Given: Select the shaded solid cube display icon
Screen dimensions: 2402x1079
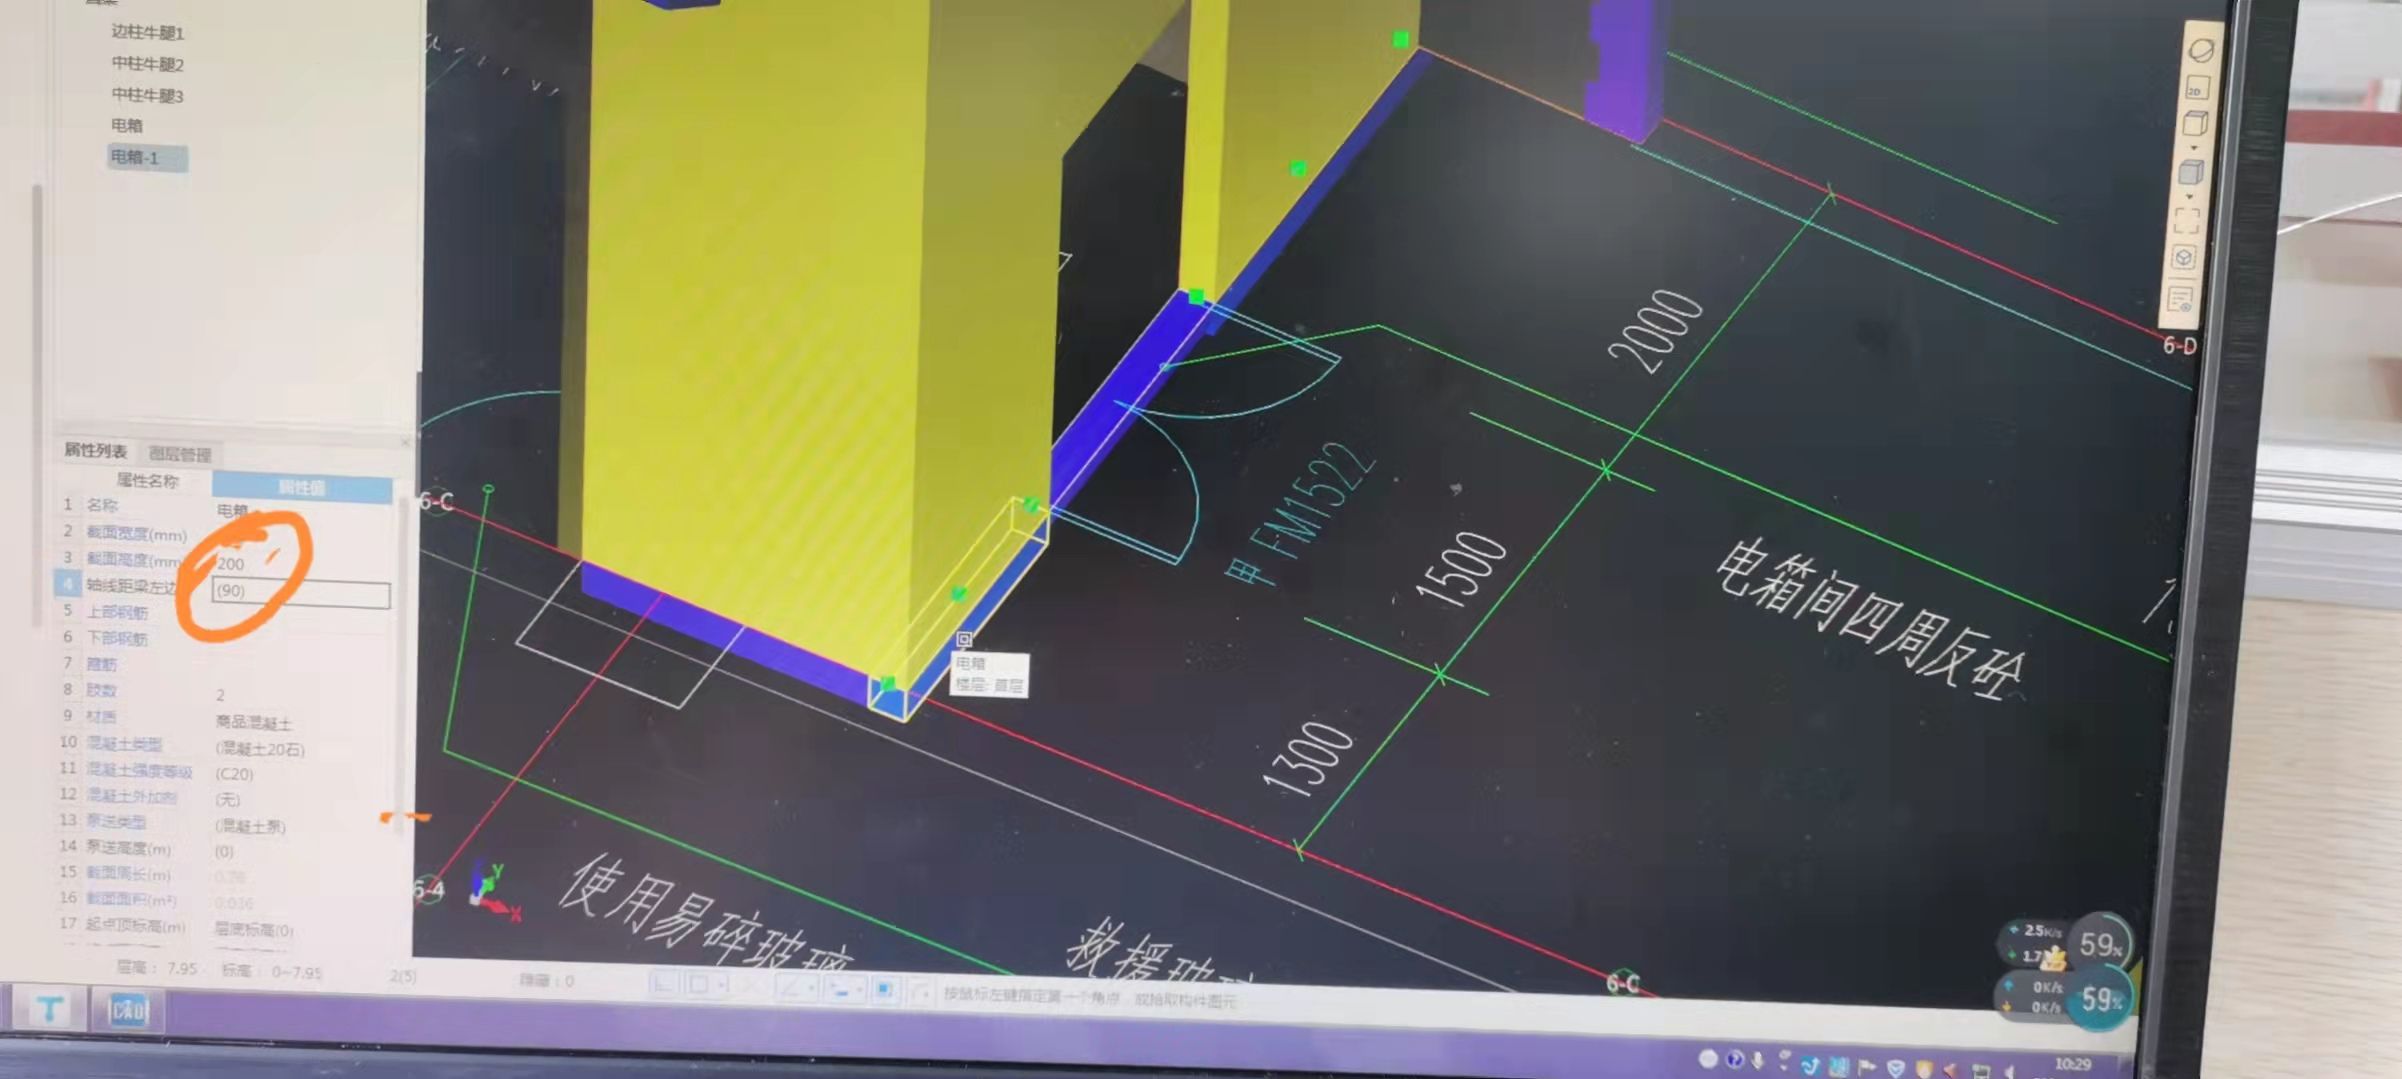Looking at the screenshot, I should pyautogui.click(x=2191, y=172).
